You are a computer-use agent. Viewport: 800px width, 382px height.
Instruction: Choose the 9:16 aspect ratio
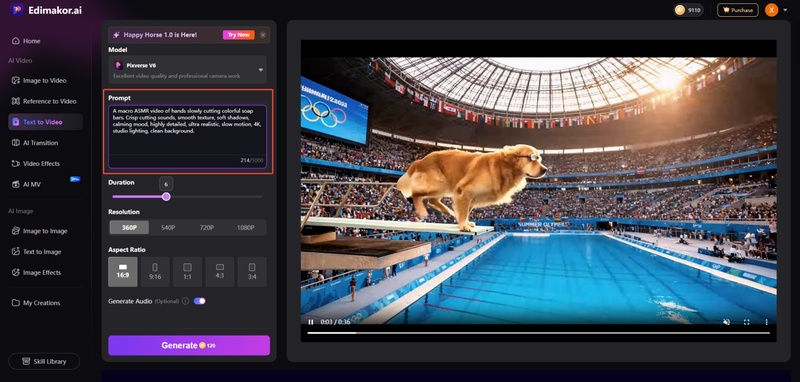coord(155,271)
